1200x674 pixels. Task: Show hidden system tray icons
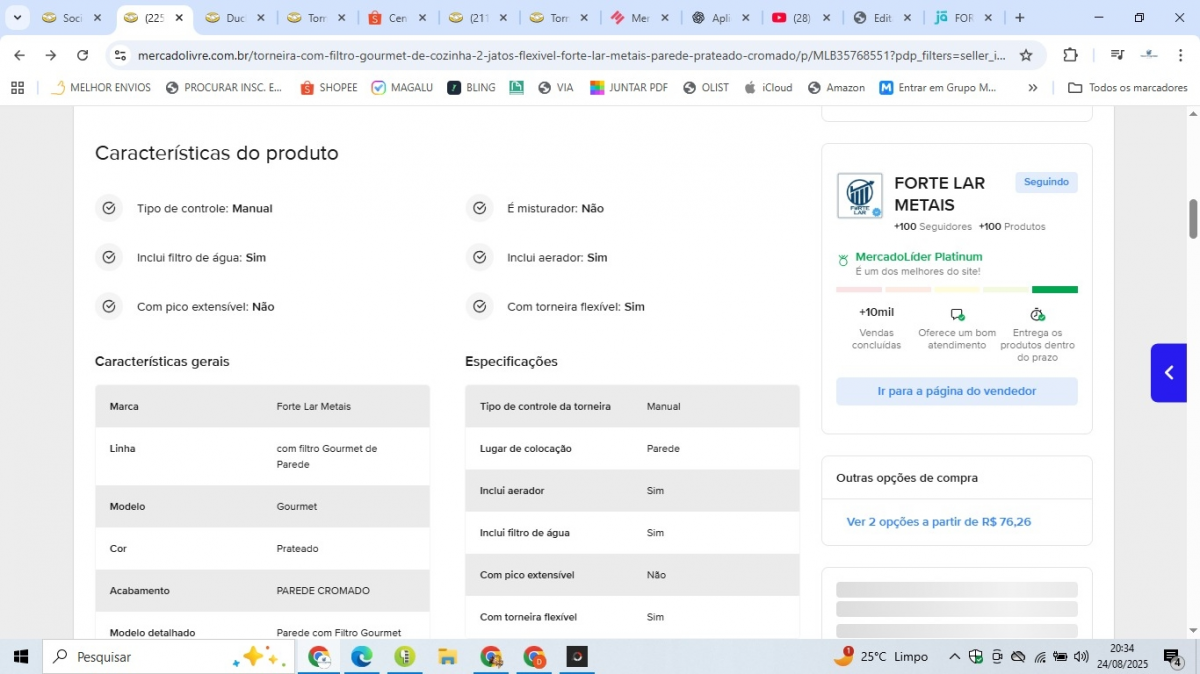click(x=954, y=657)
